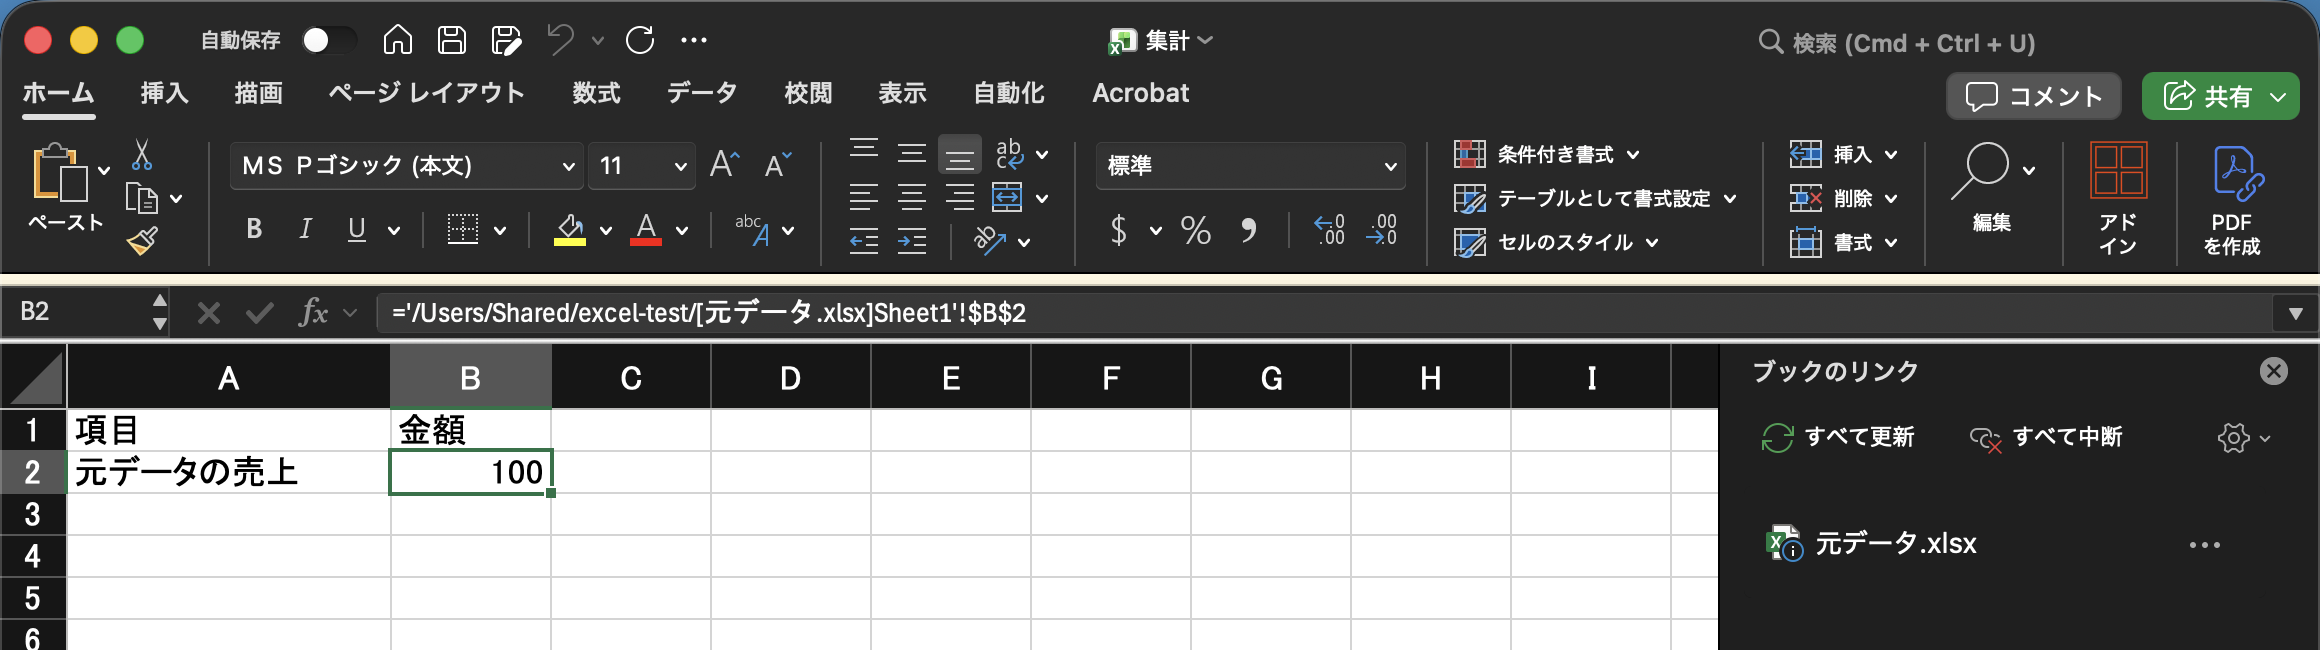The width and height of the screenshot is (2320, 650).
Task: Apply the yellow fill color bucket
Action: pos(570,229)
